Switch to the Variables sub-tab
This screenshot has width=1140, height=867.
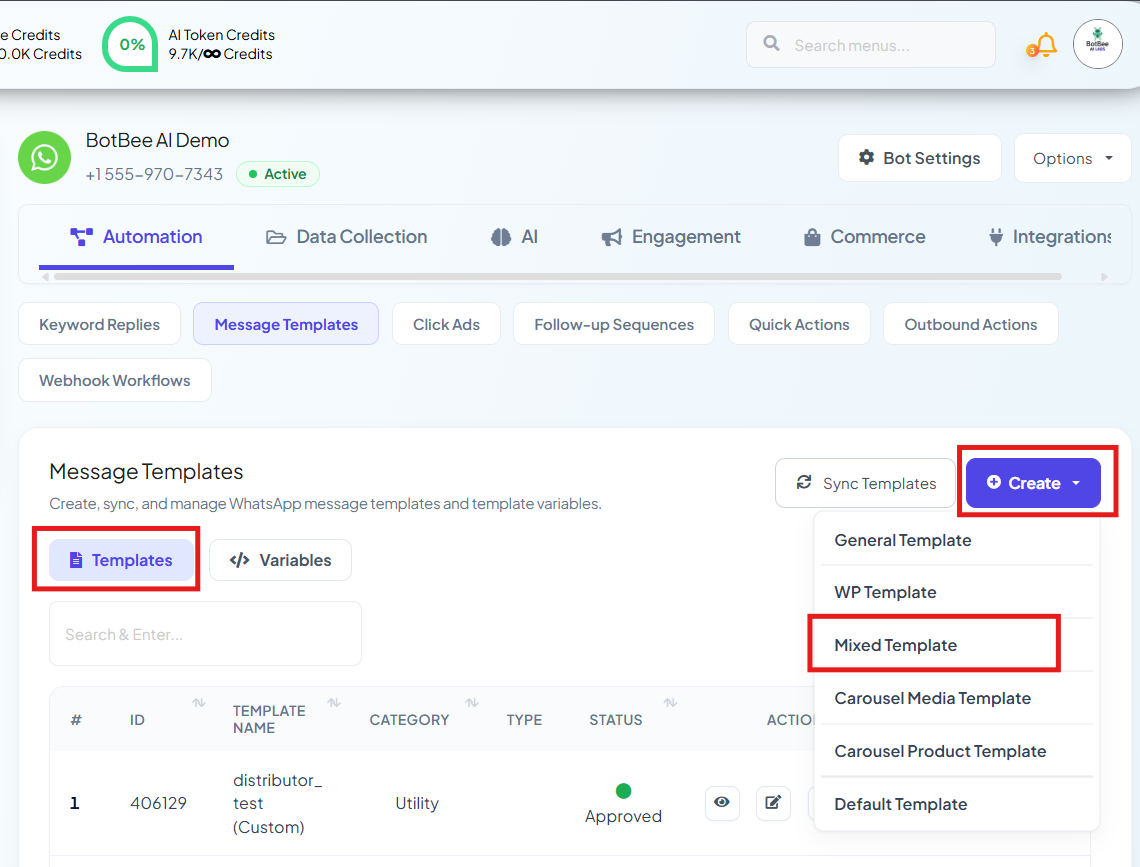[x=280, y=560]
